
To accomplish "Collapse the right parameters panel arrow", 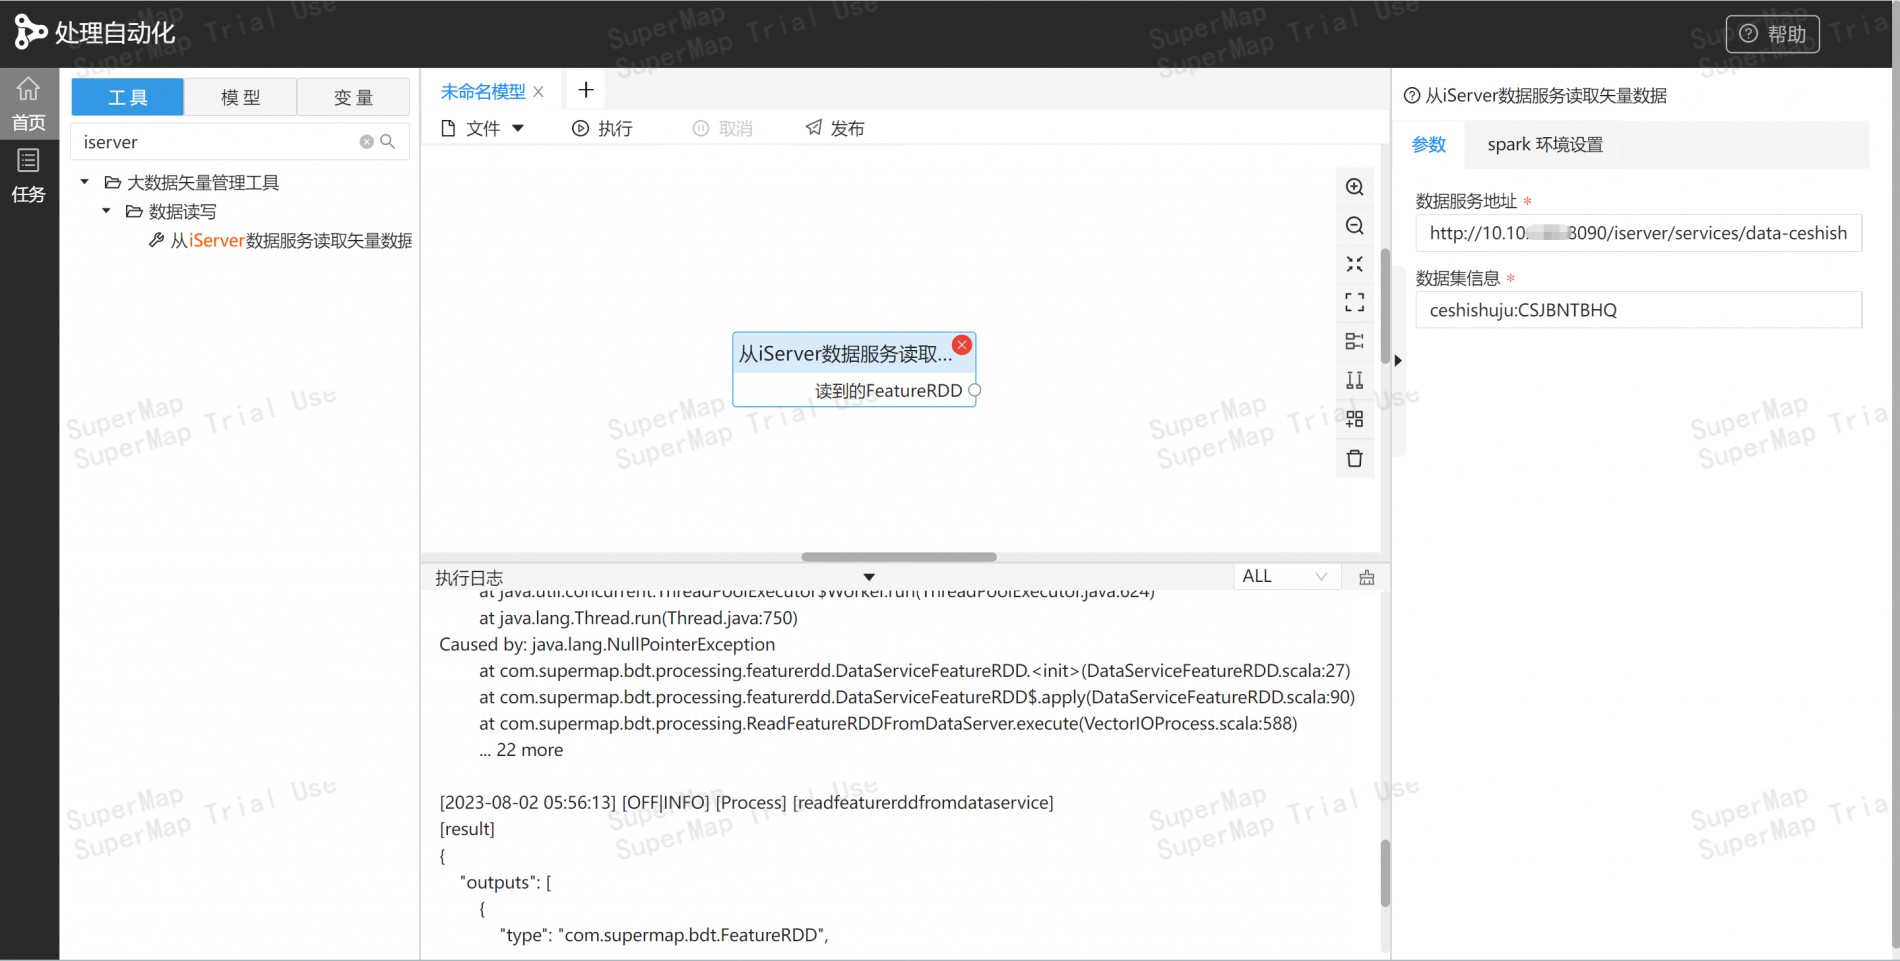I will tap(1398, 360).
